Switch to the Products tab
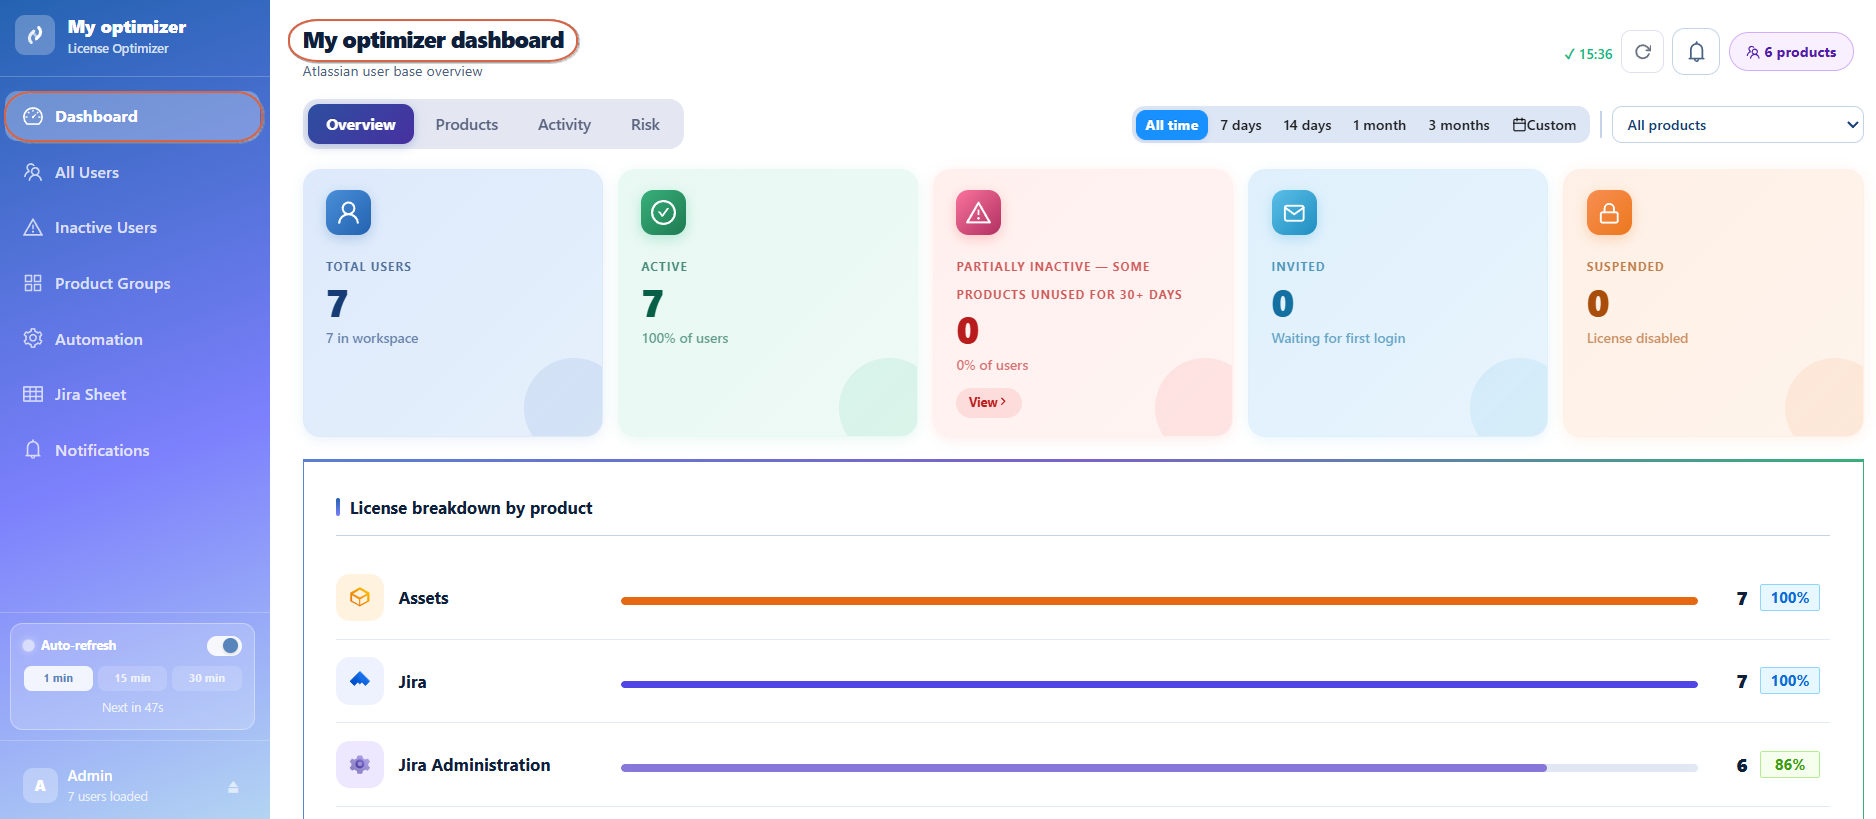This screenshot has width=1876, height=819. tap(467, 124)
